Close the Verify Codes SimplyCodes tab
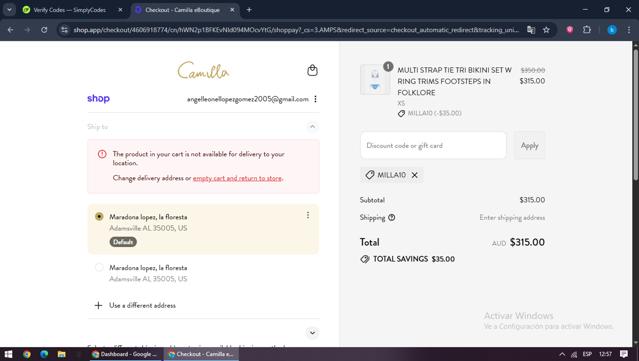Viewport: 639px width, 361px height. coord(120,10)
